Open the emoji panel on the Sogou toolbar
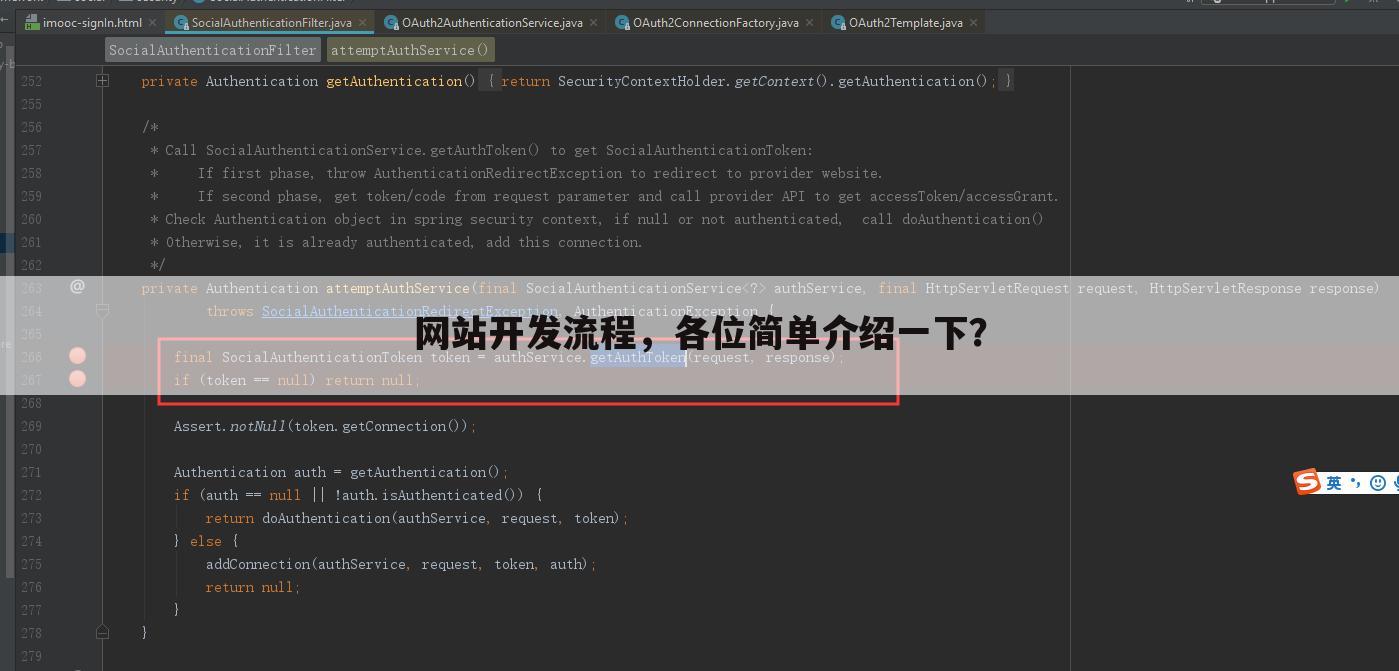Viewport: 1399px width, 671px height. coord(1378,482)
